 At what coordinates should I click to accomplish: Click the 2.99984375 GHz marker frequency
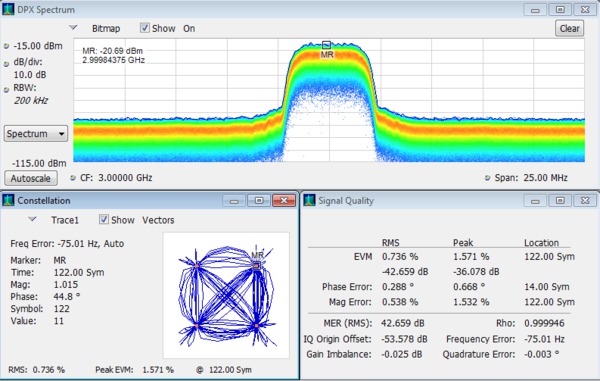[113, 60]
